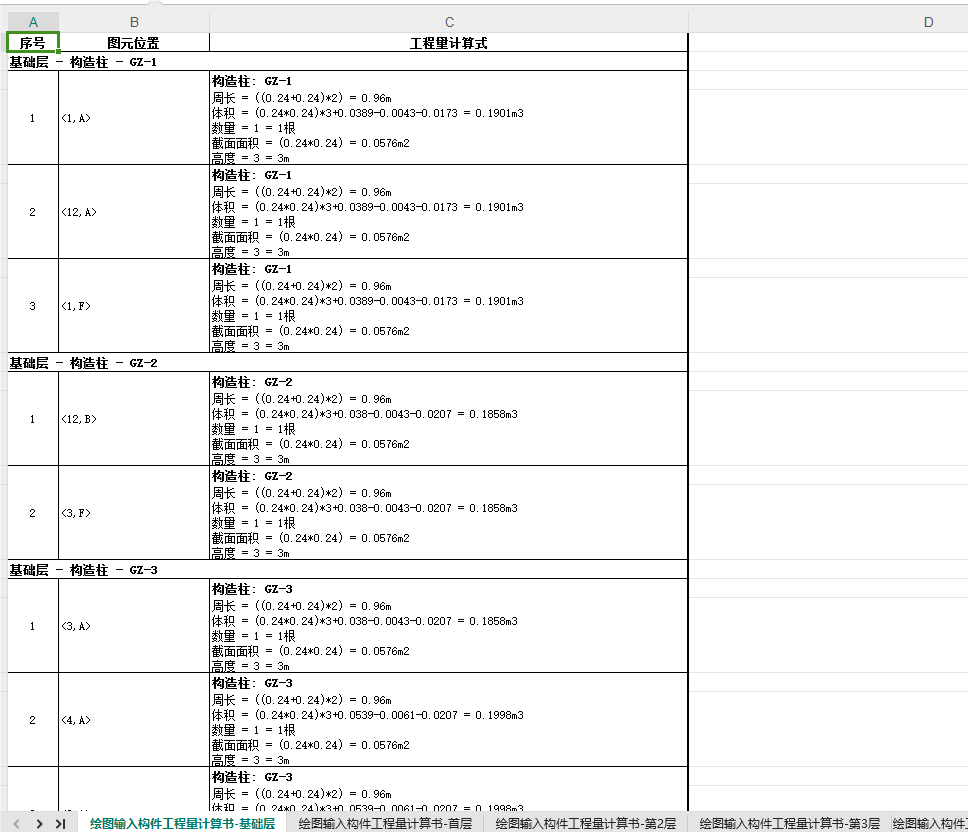
Task: Jump to the last sheet tab arrow
Action: tap(60, 823)
